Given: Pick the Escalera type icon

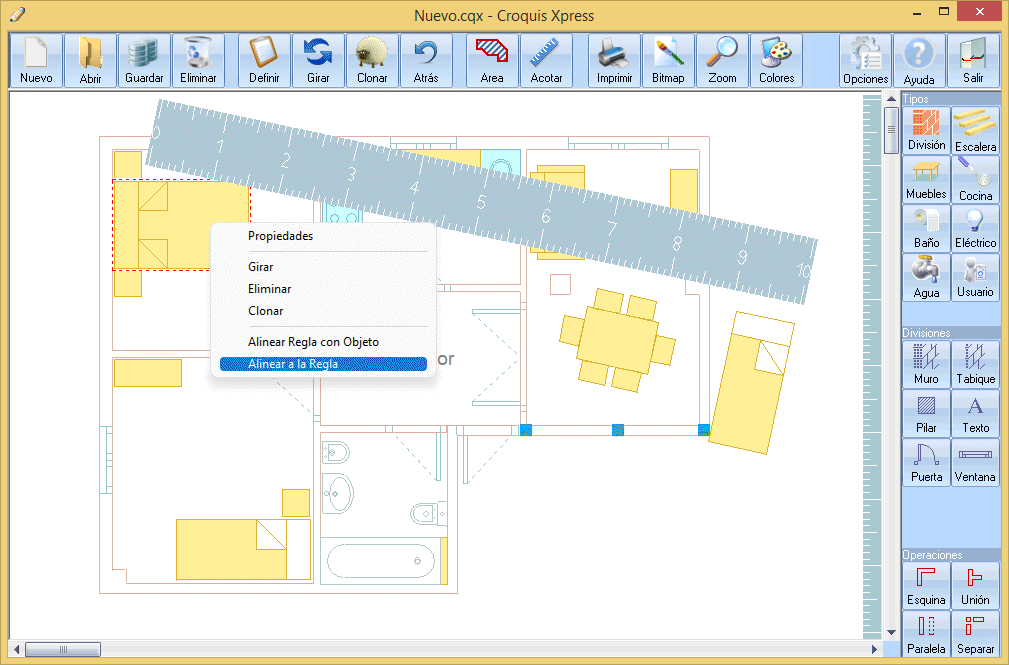Looking at the screenshot, I should click(975, 131).
